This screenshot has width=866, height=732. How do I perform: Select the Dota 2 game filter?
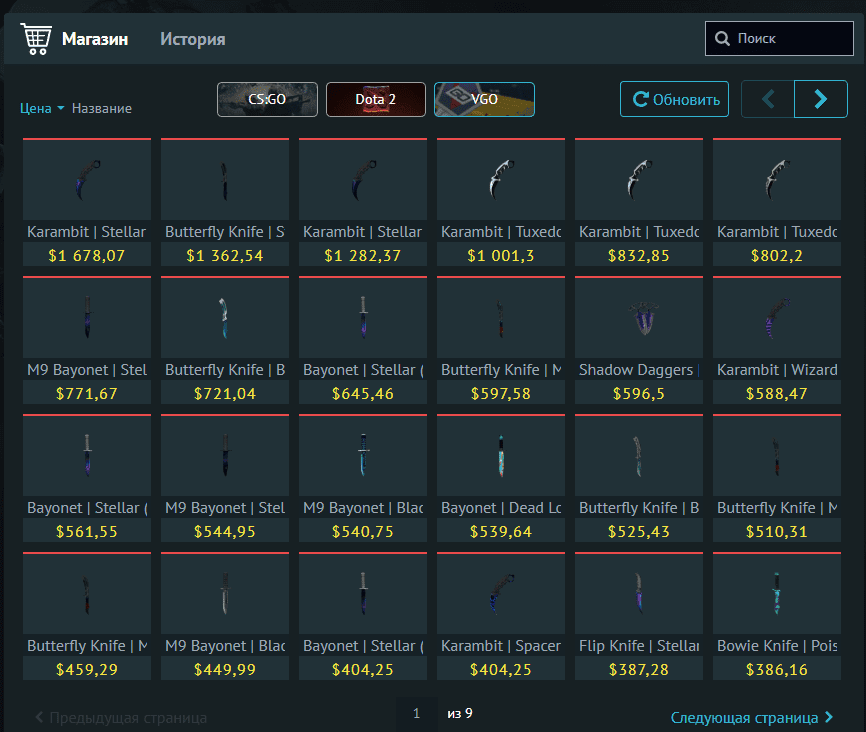(x=376, y=99)
